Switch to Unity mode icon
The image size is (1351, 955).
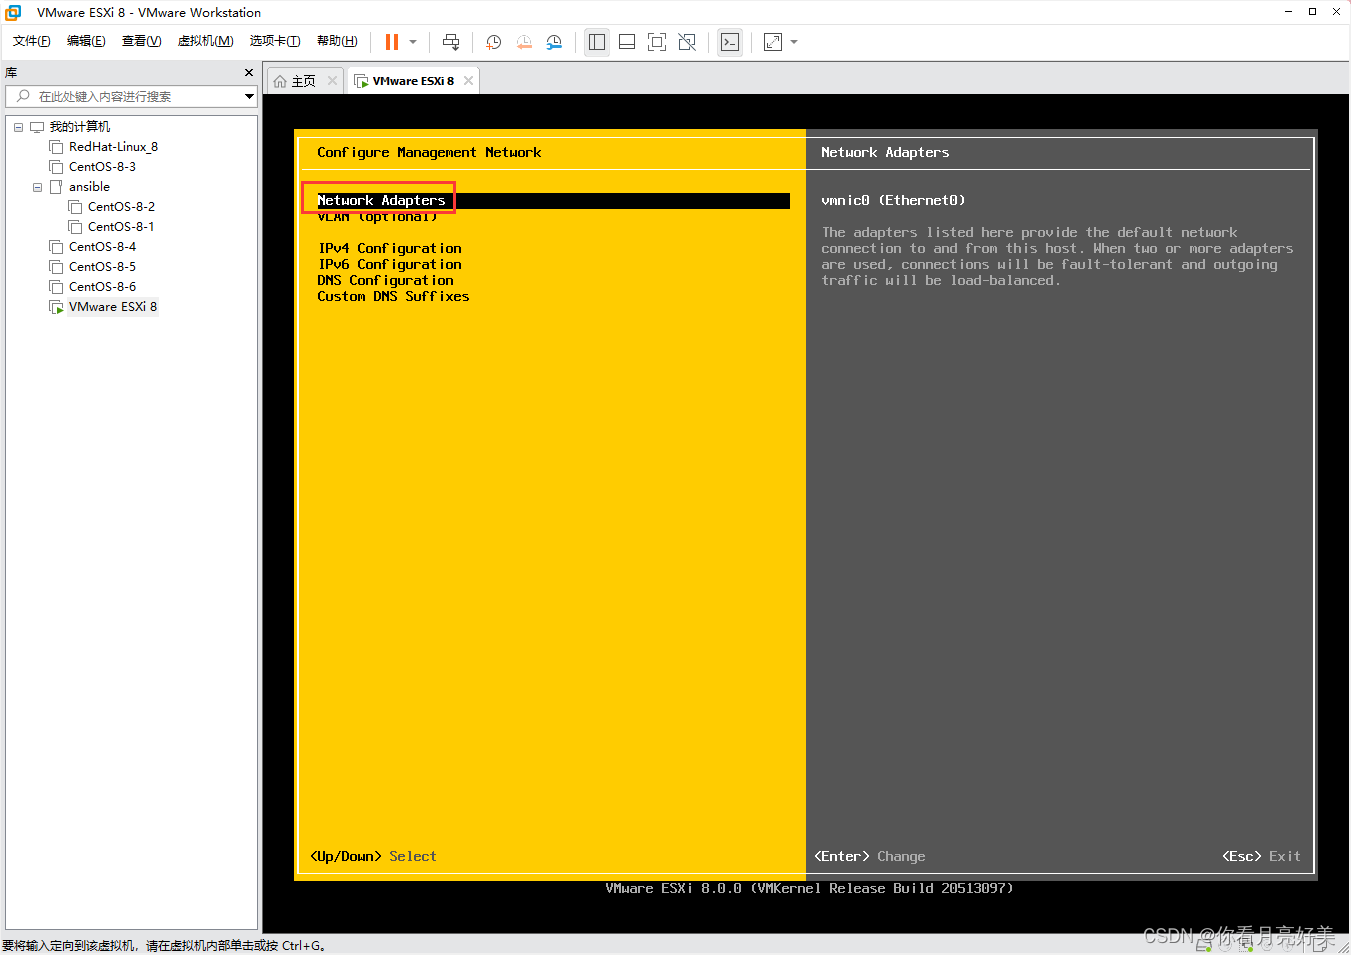(687, 42)
